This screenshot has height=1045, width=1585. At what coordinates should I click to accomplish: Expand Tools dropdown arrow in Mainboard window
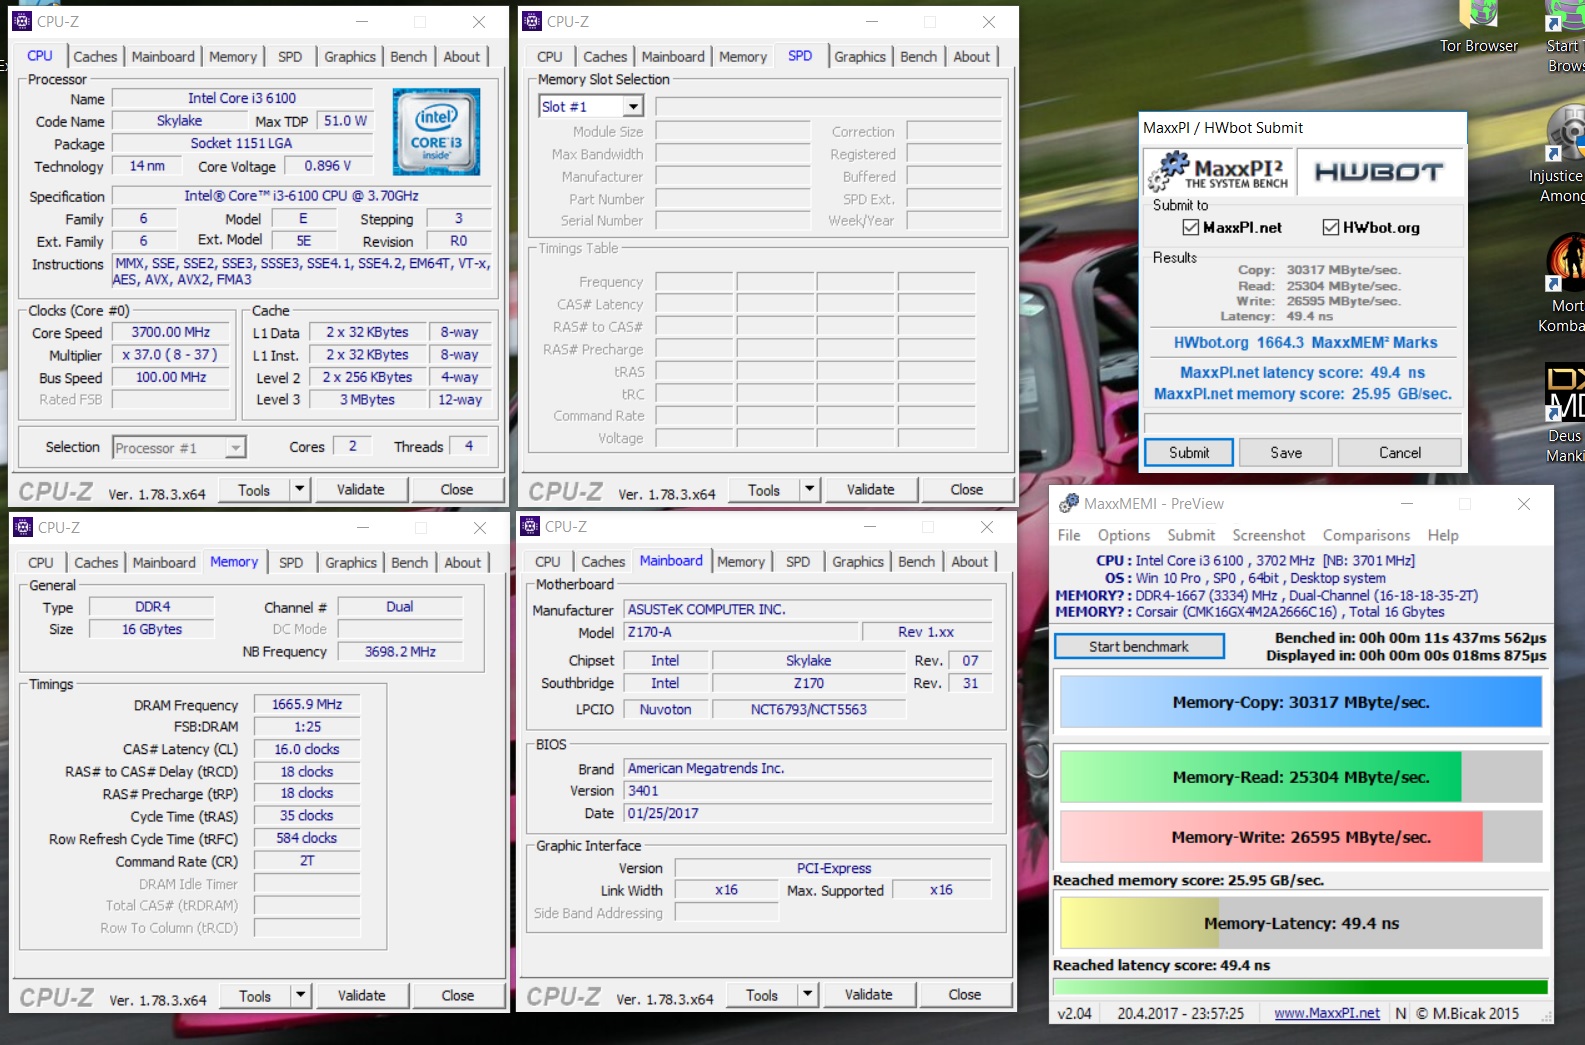click(x=807, y=994)
